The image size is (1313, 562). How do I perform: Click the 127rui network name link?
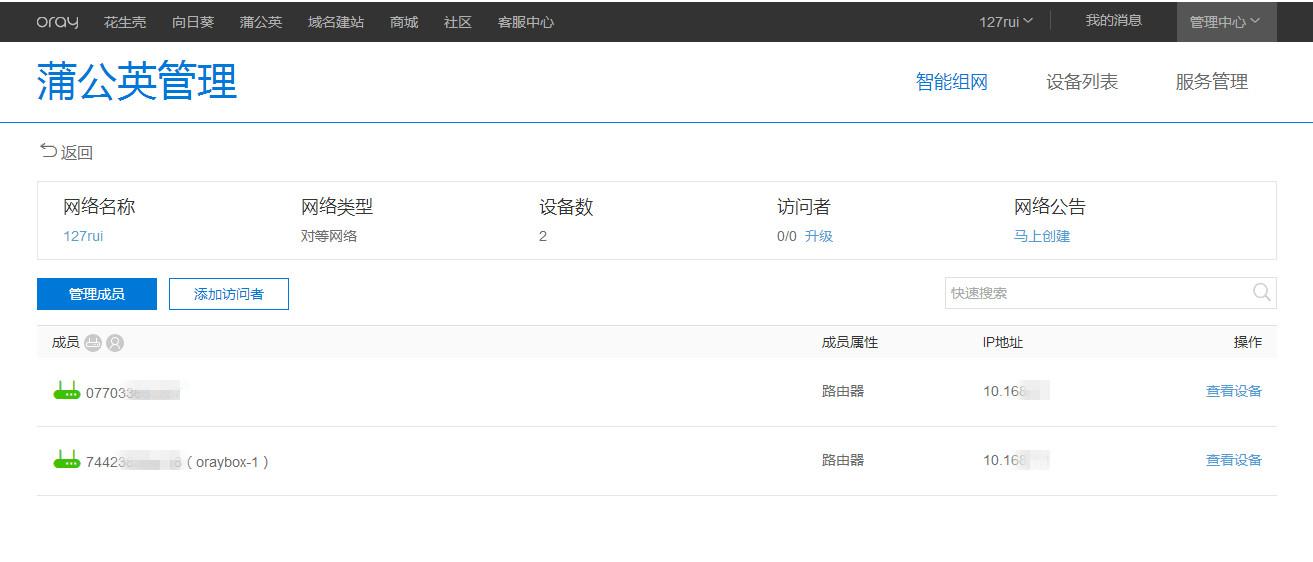[83, 236]
